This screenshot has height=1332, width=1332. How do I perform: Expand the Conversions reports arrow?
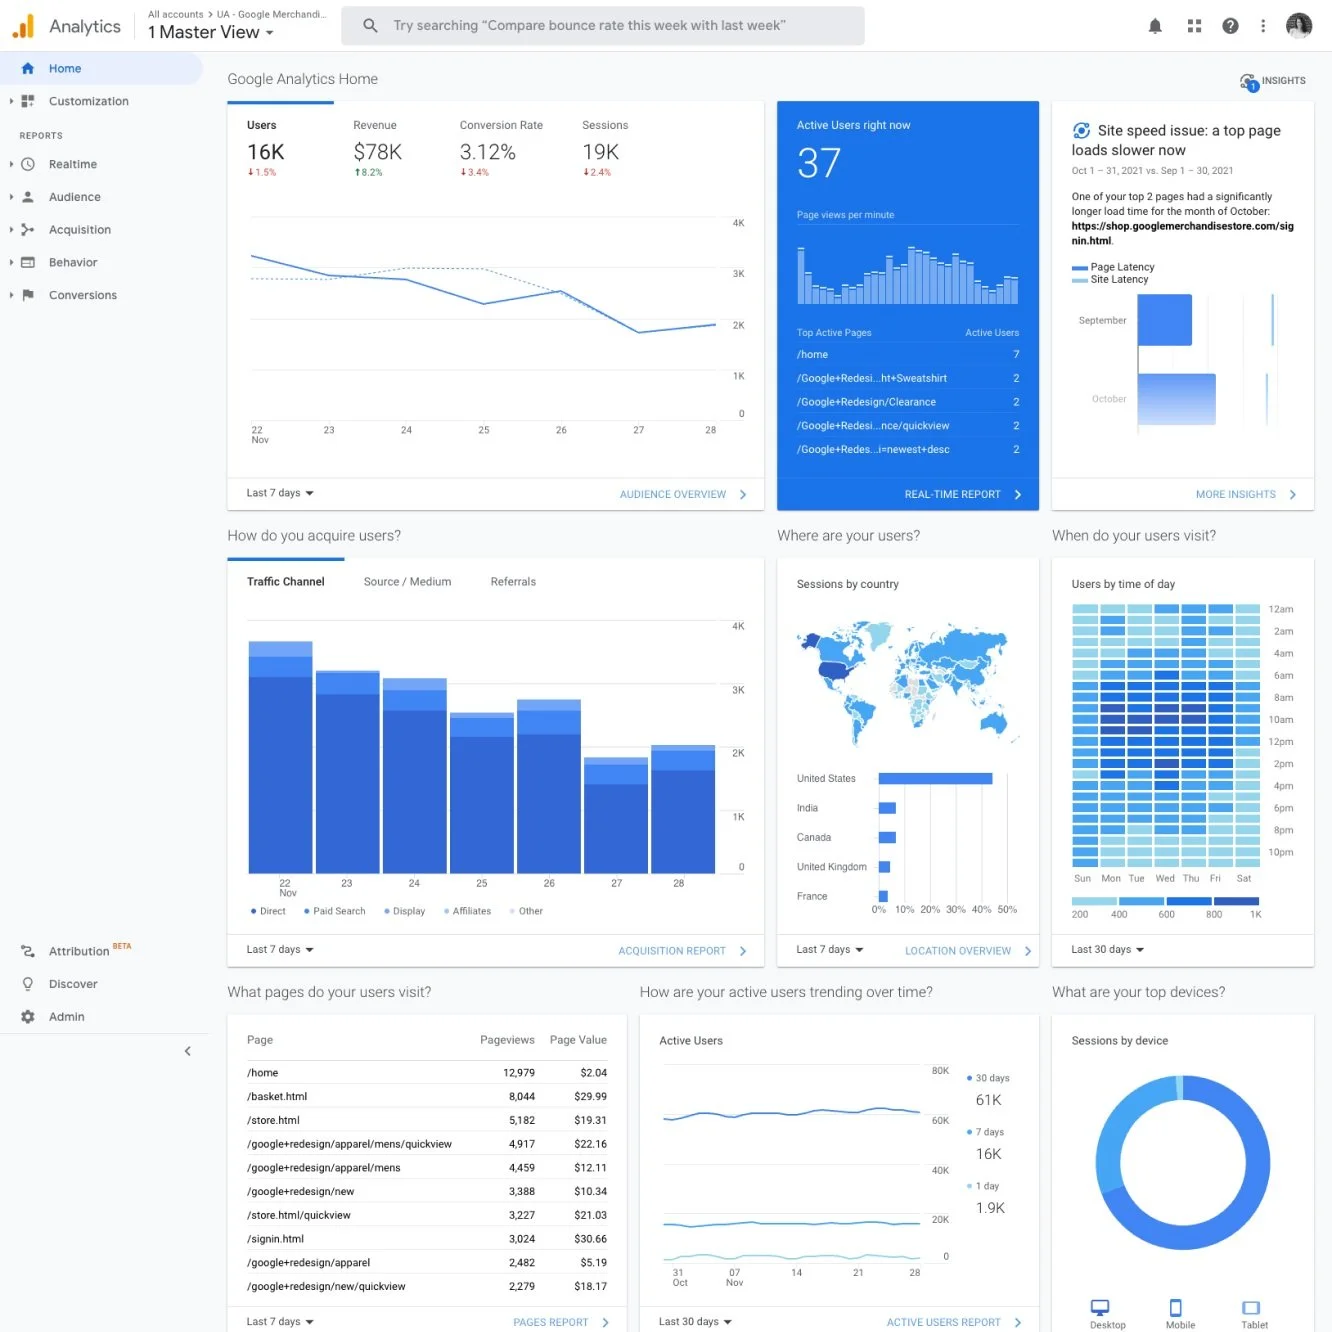(x=11, y=295)
